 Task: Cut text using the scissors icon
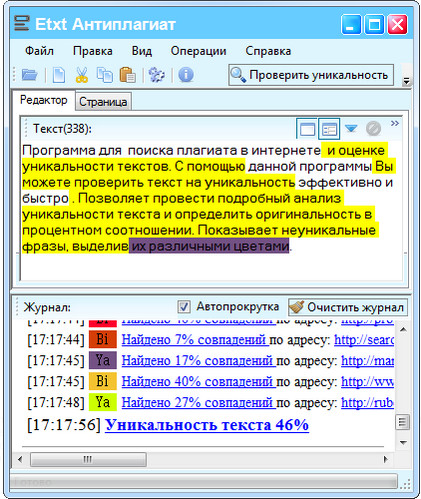[x=82, y=75]
